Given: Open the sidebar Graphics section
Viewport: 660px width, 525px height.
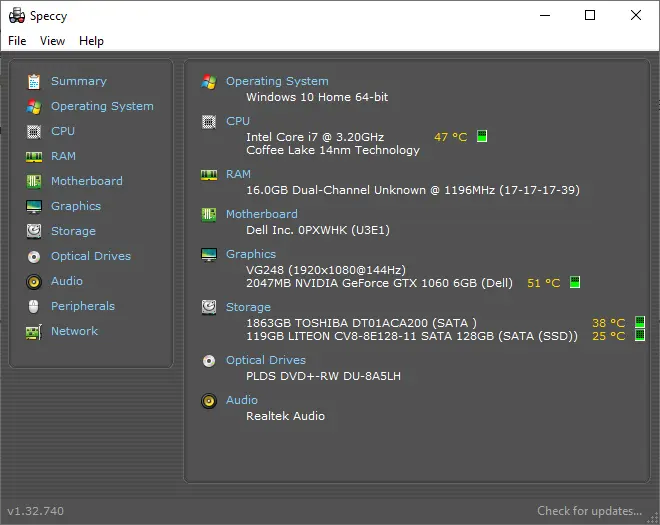Looking at the screenshot, I should pyautogui.click(x=76, y=206).
